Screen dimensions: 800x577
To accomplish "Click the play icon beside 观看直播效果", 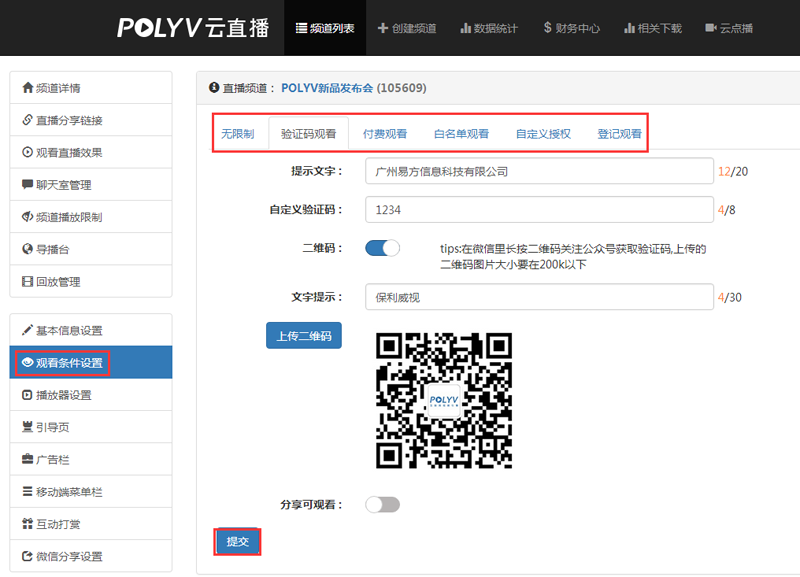I will point(27,152).
